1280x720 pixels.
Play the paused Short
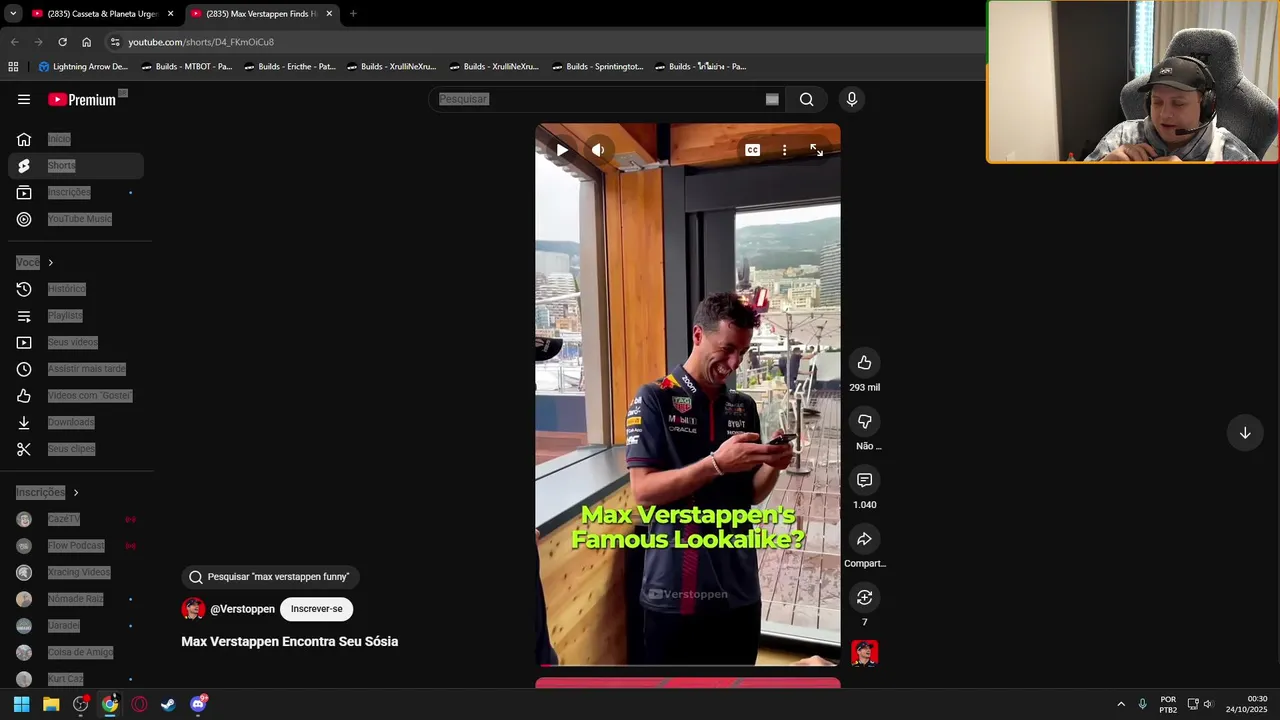coord(562,150)
